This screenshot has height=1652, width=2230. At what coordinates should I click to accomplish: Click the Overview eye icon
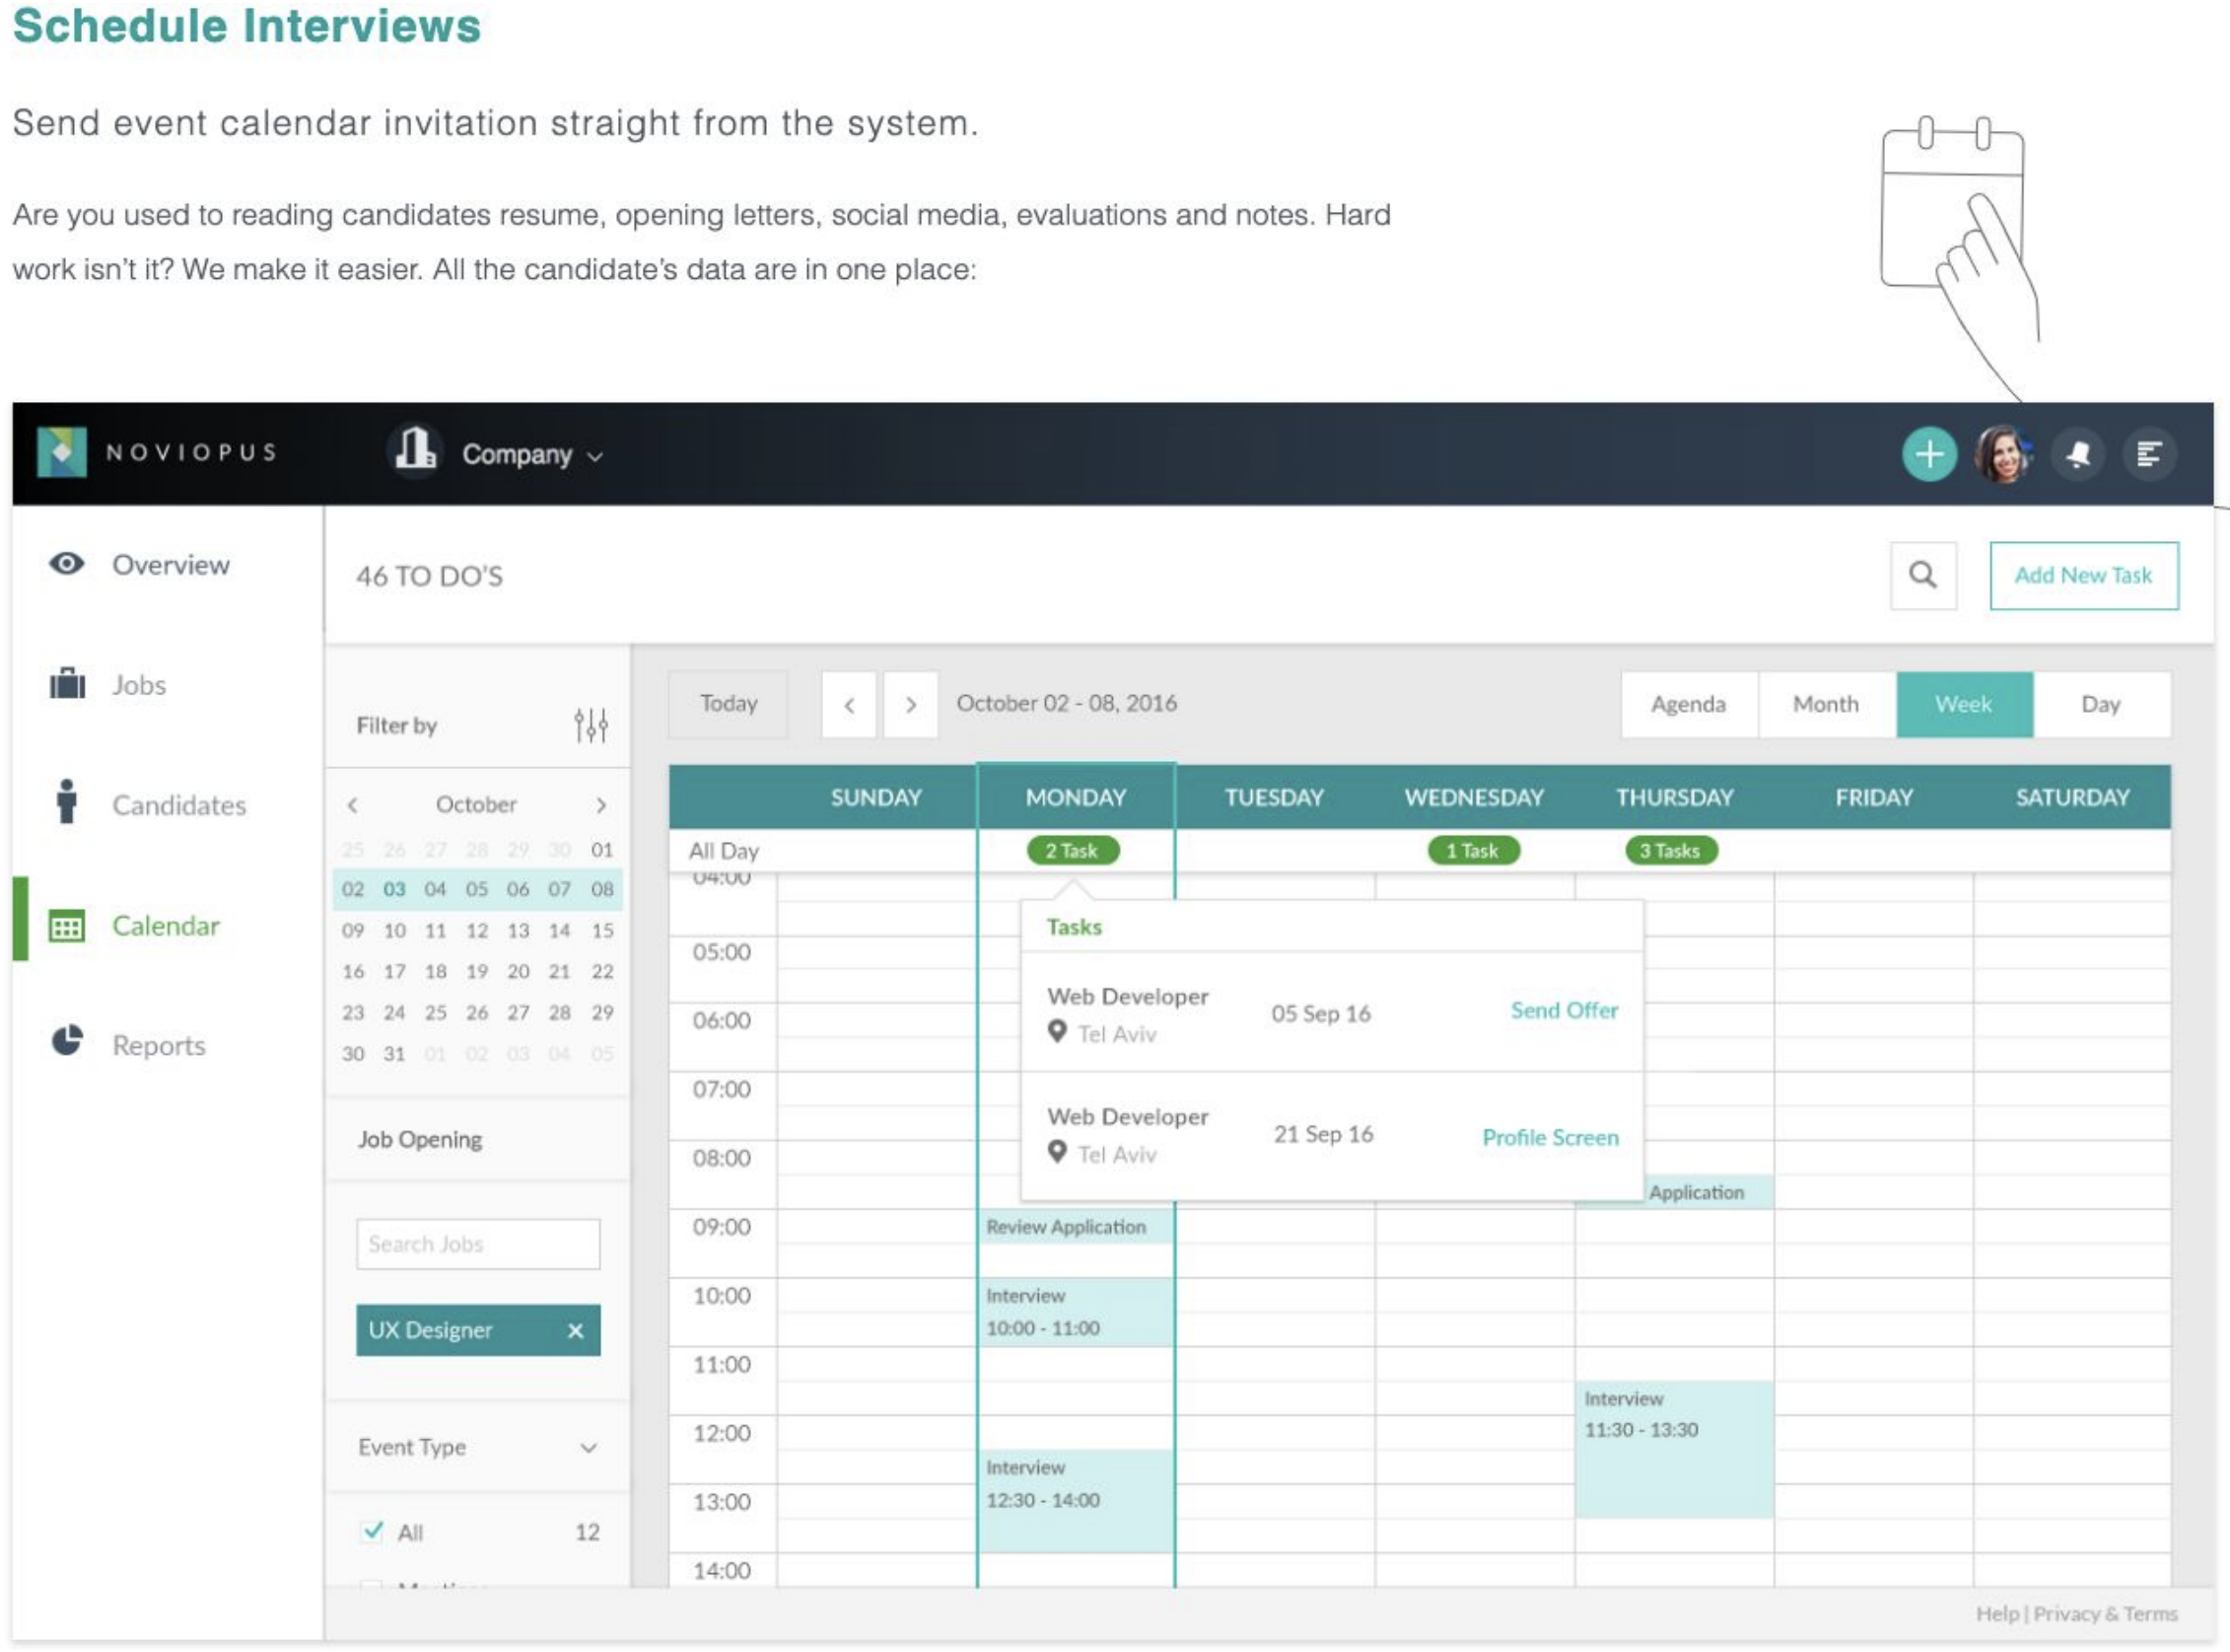[67, 564]
